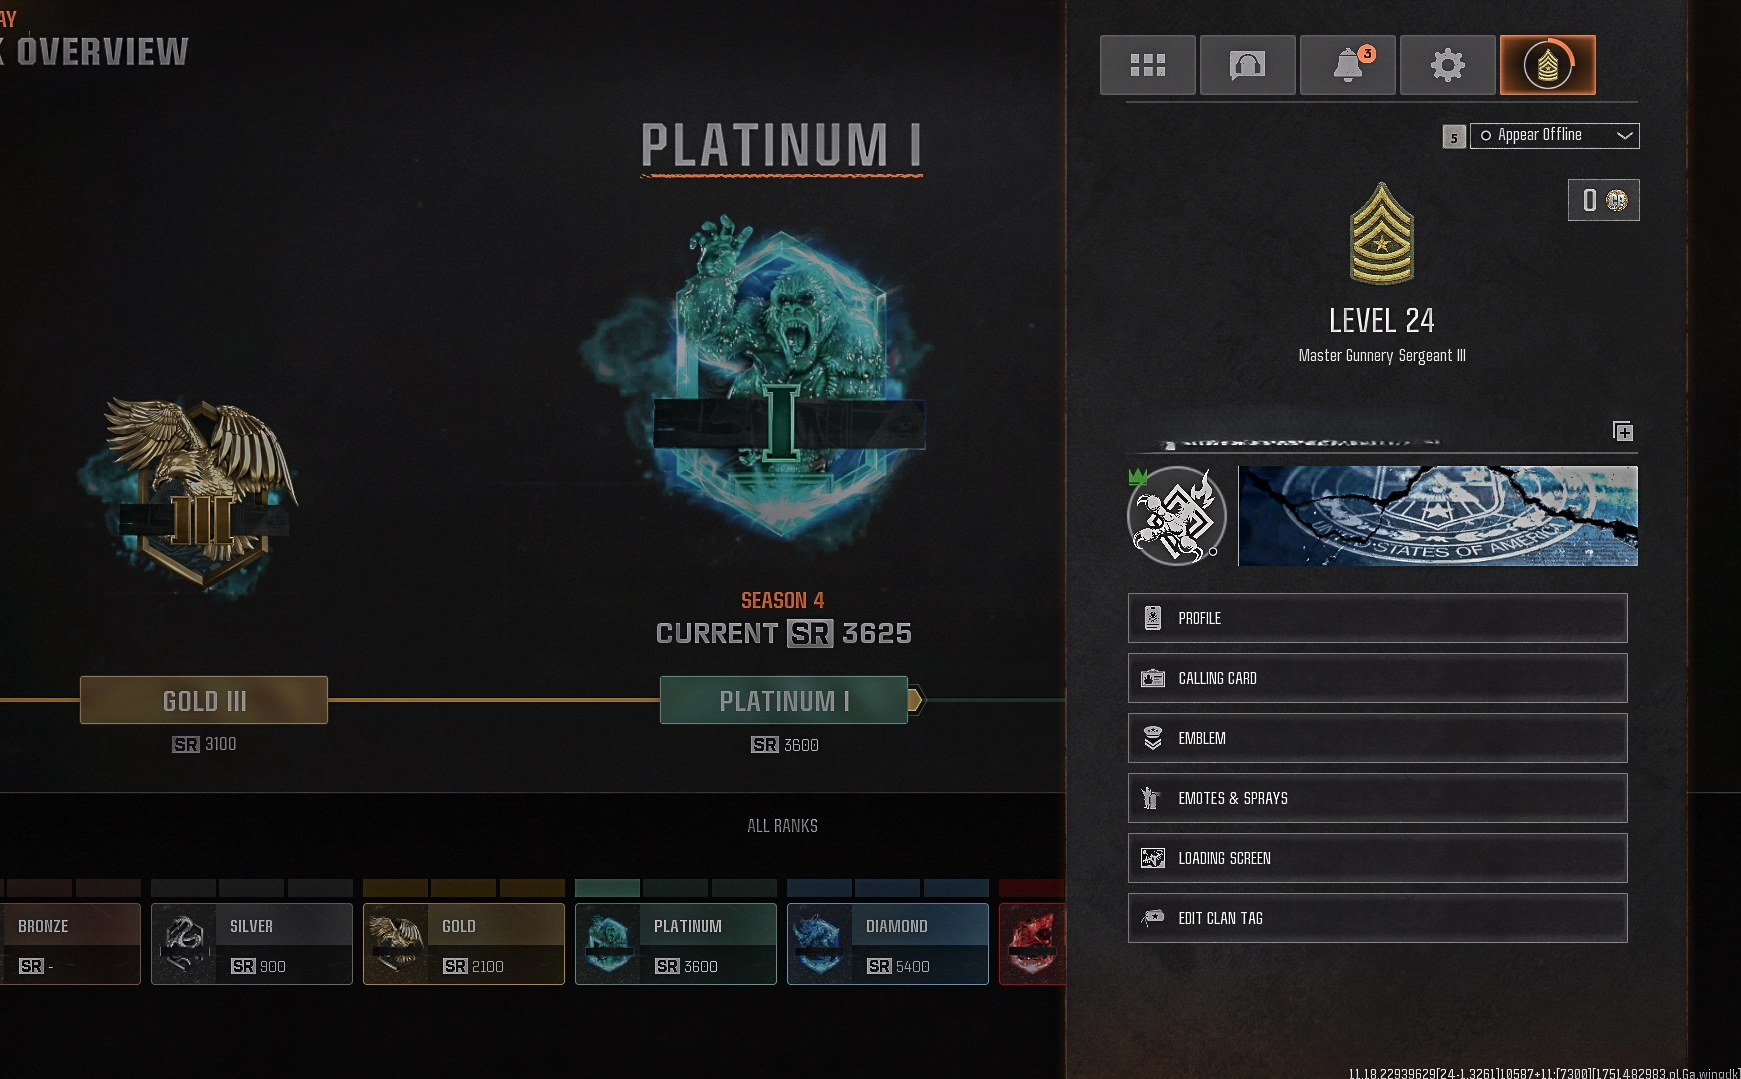Click the expand showcase plus icon
Viewport: 1741px width, 1079px height.
click(1623, 431)
